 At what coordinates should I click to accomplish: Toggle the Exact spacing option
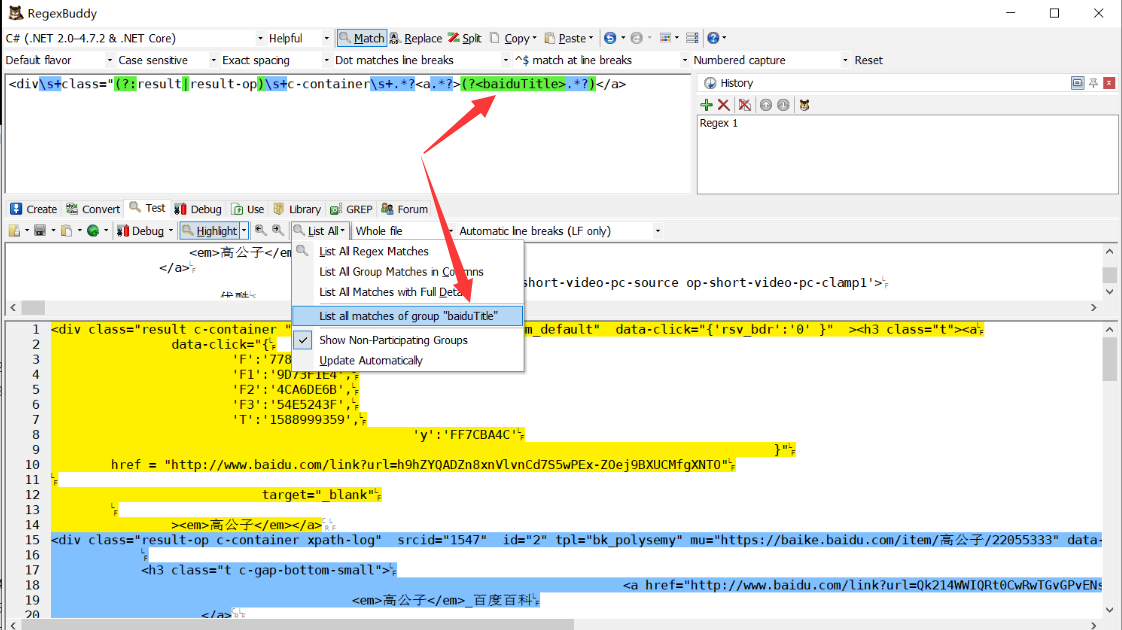[275, 60]
